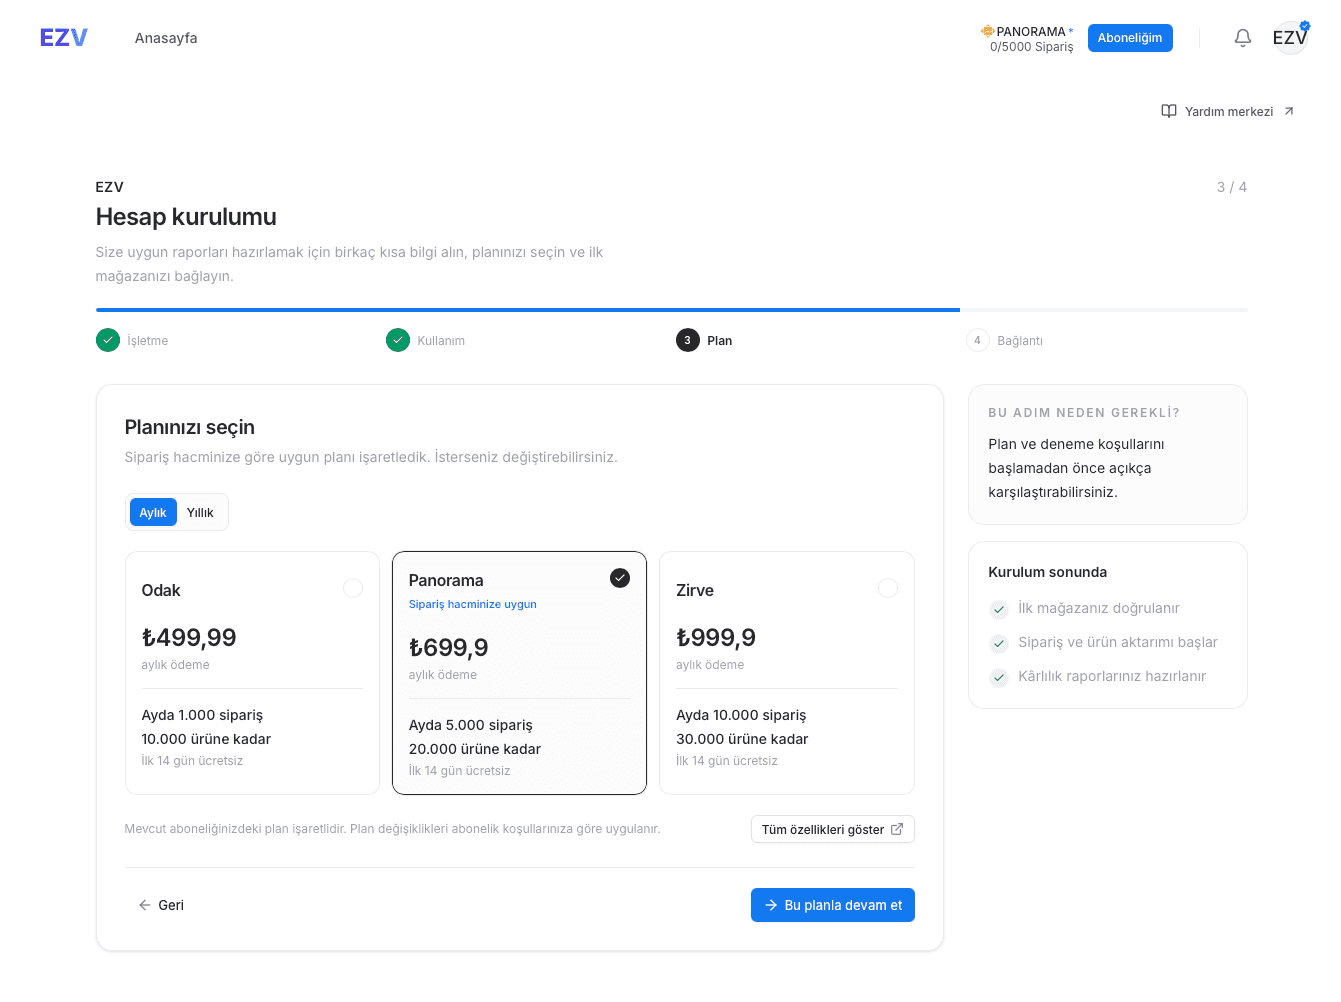Click the 3 / 4 step counter
1341x1002 pixels.
coord(1232,187)
